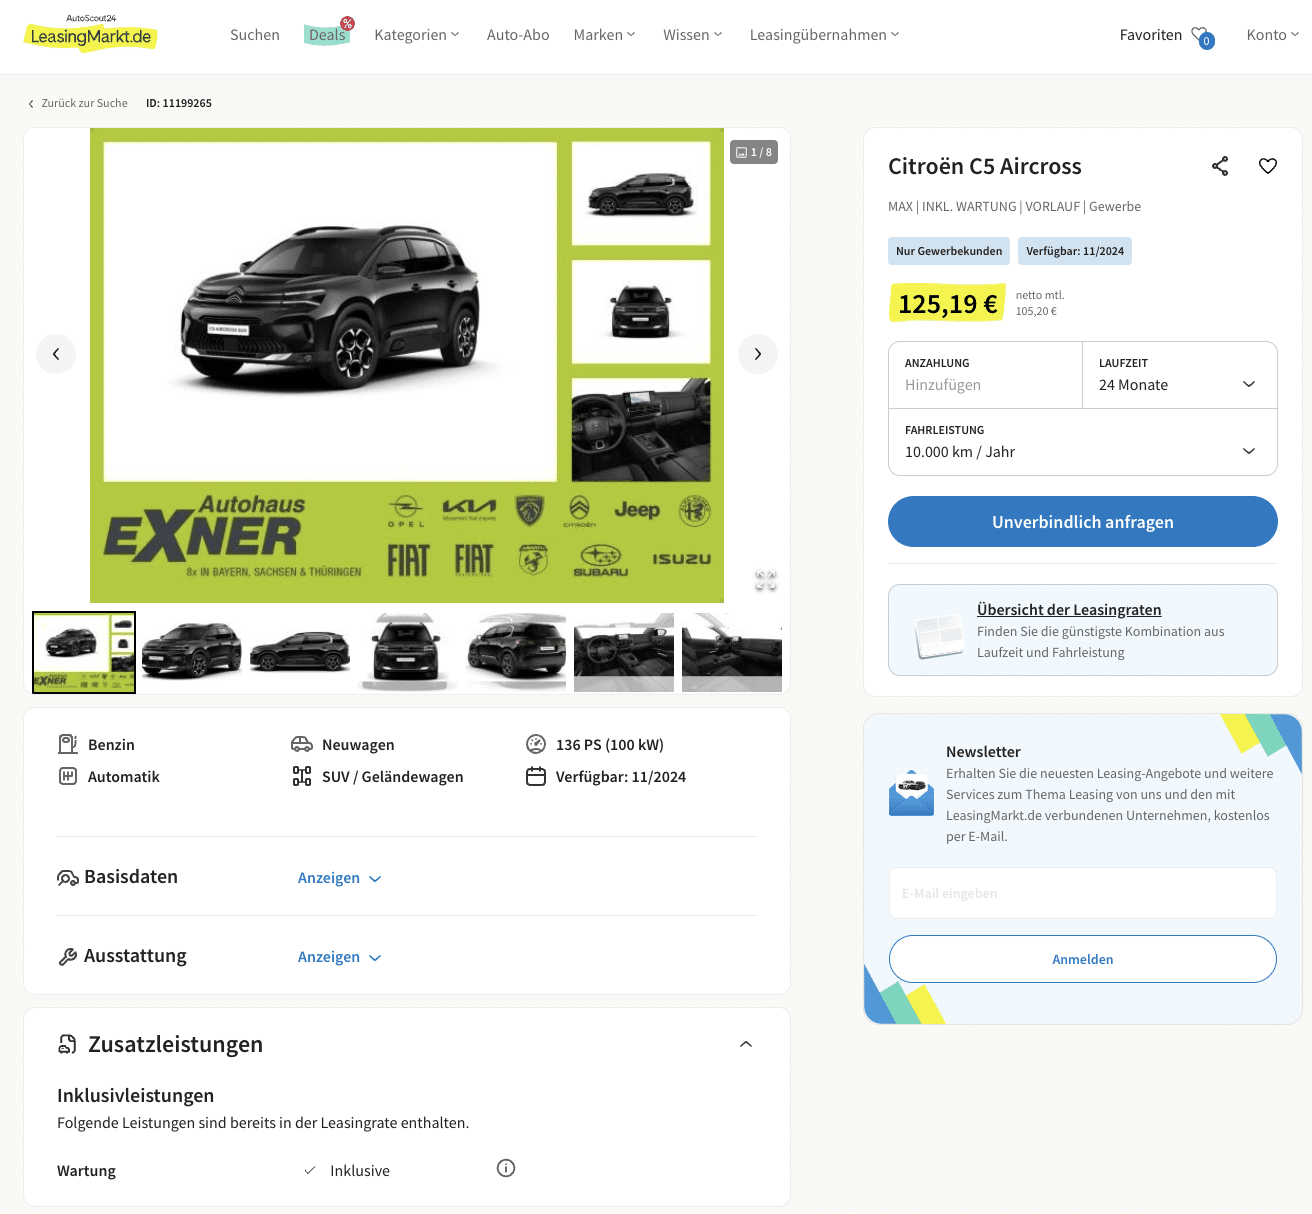Screen dimensions: 1312x1214
Task: Click the Verfügbar calendar icon
Action: (536, 776)
